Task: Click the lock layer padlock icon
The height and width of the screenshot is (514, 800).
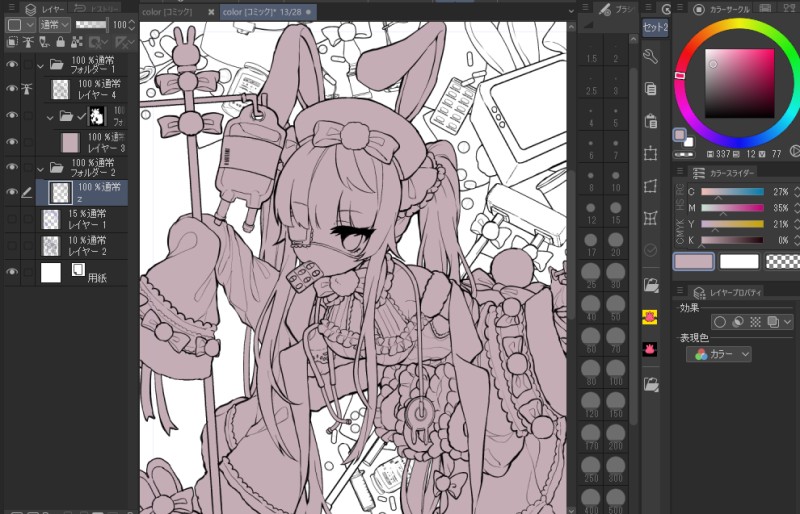Action: [x=61, y=42]
